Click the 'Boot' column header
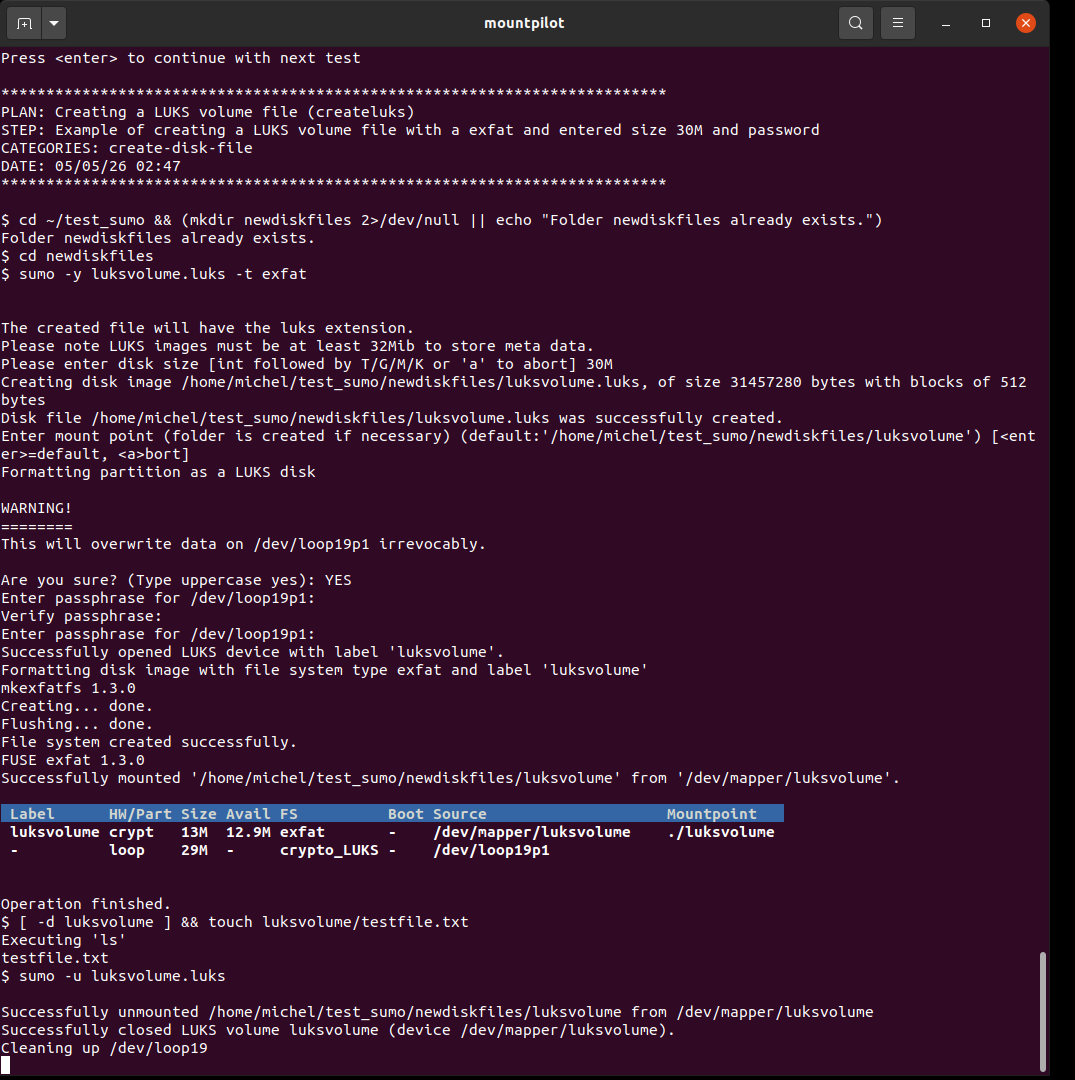The width and height of the screenshot is (1075, 1080). coord(406,813)
